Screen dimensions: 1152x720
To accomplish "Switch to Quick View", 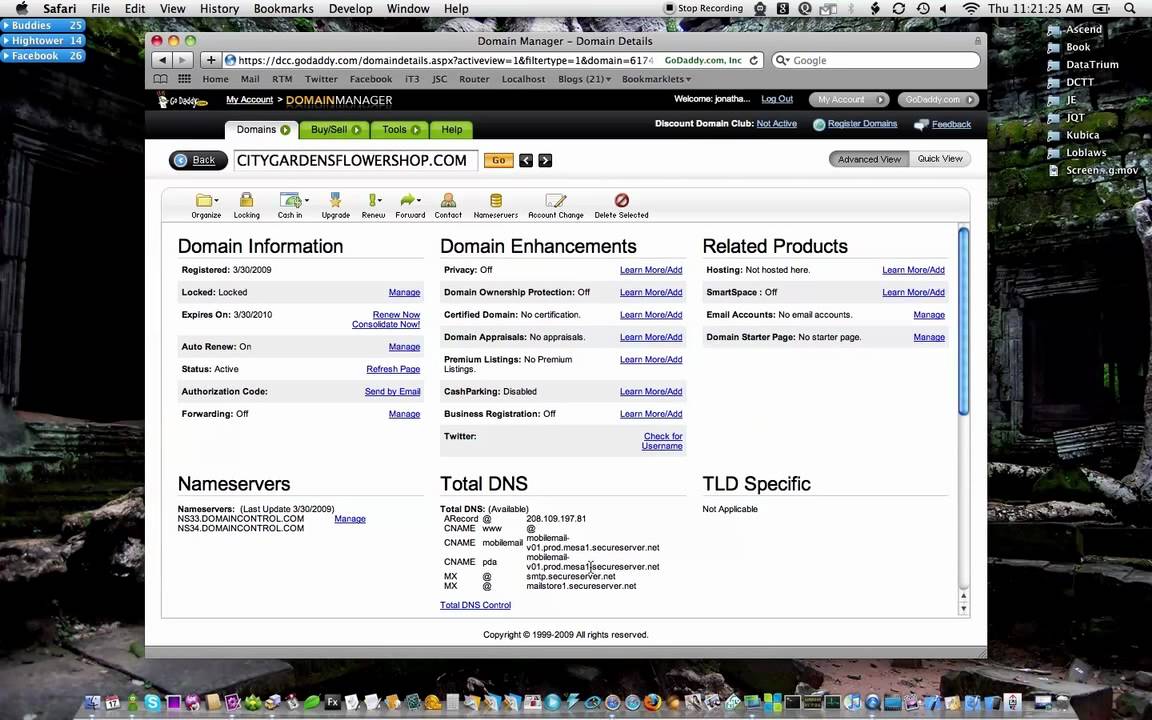I will tap(940, 159).
